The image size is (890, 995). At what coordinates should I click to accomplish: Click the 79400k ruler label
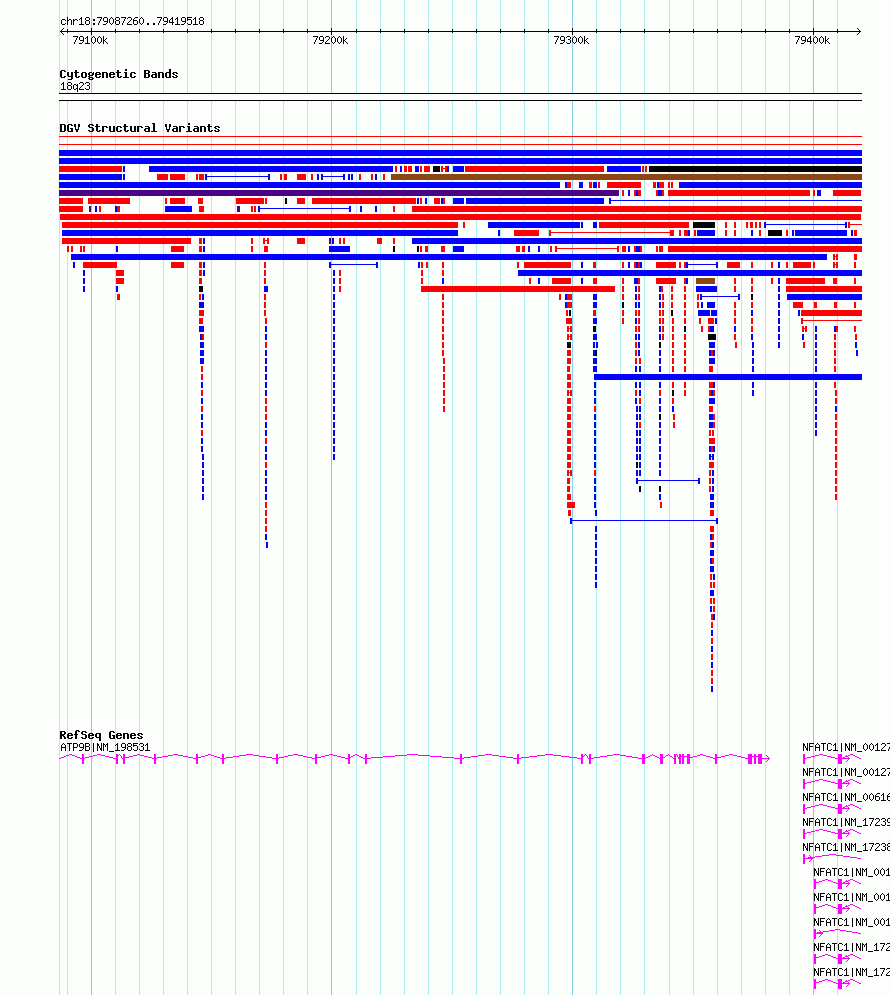pos(812,40)
